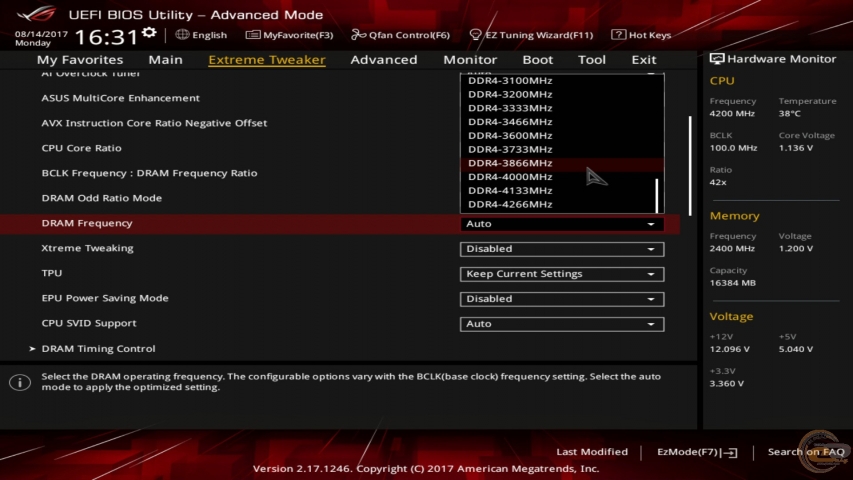Select AVX Instruction Core Ratio Negative Offset

pos(154,123)
